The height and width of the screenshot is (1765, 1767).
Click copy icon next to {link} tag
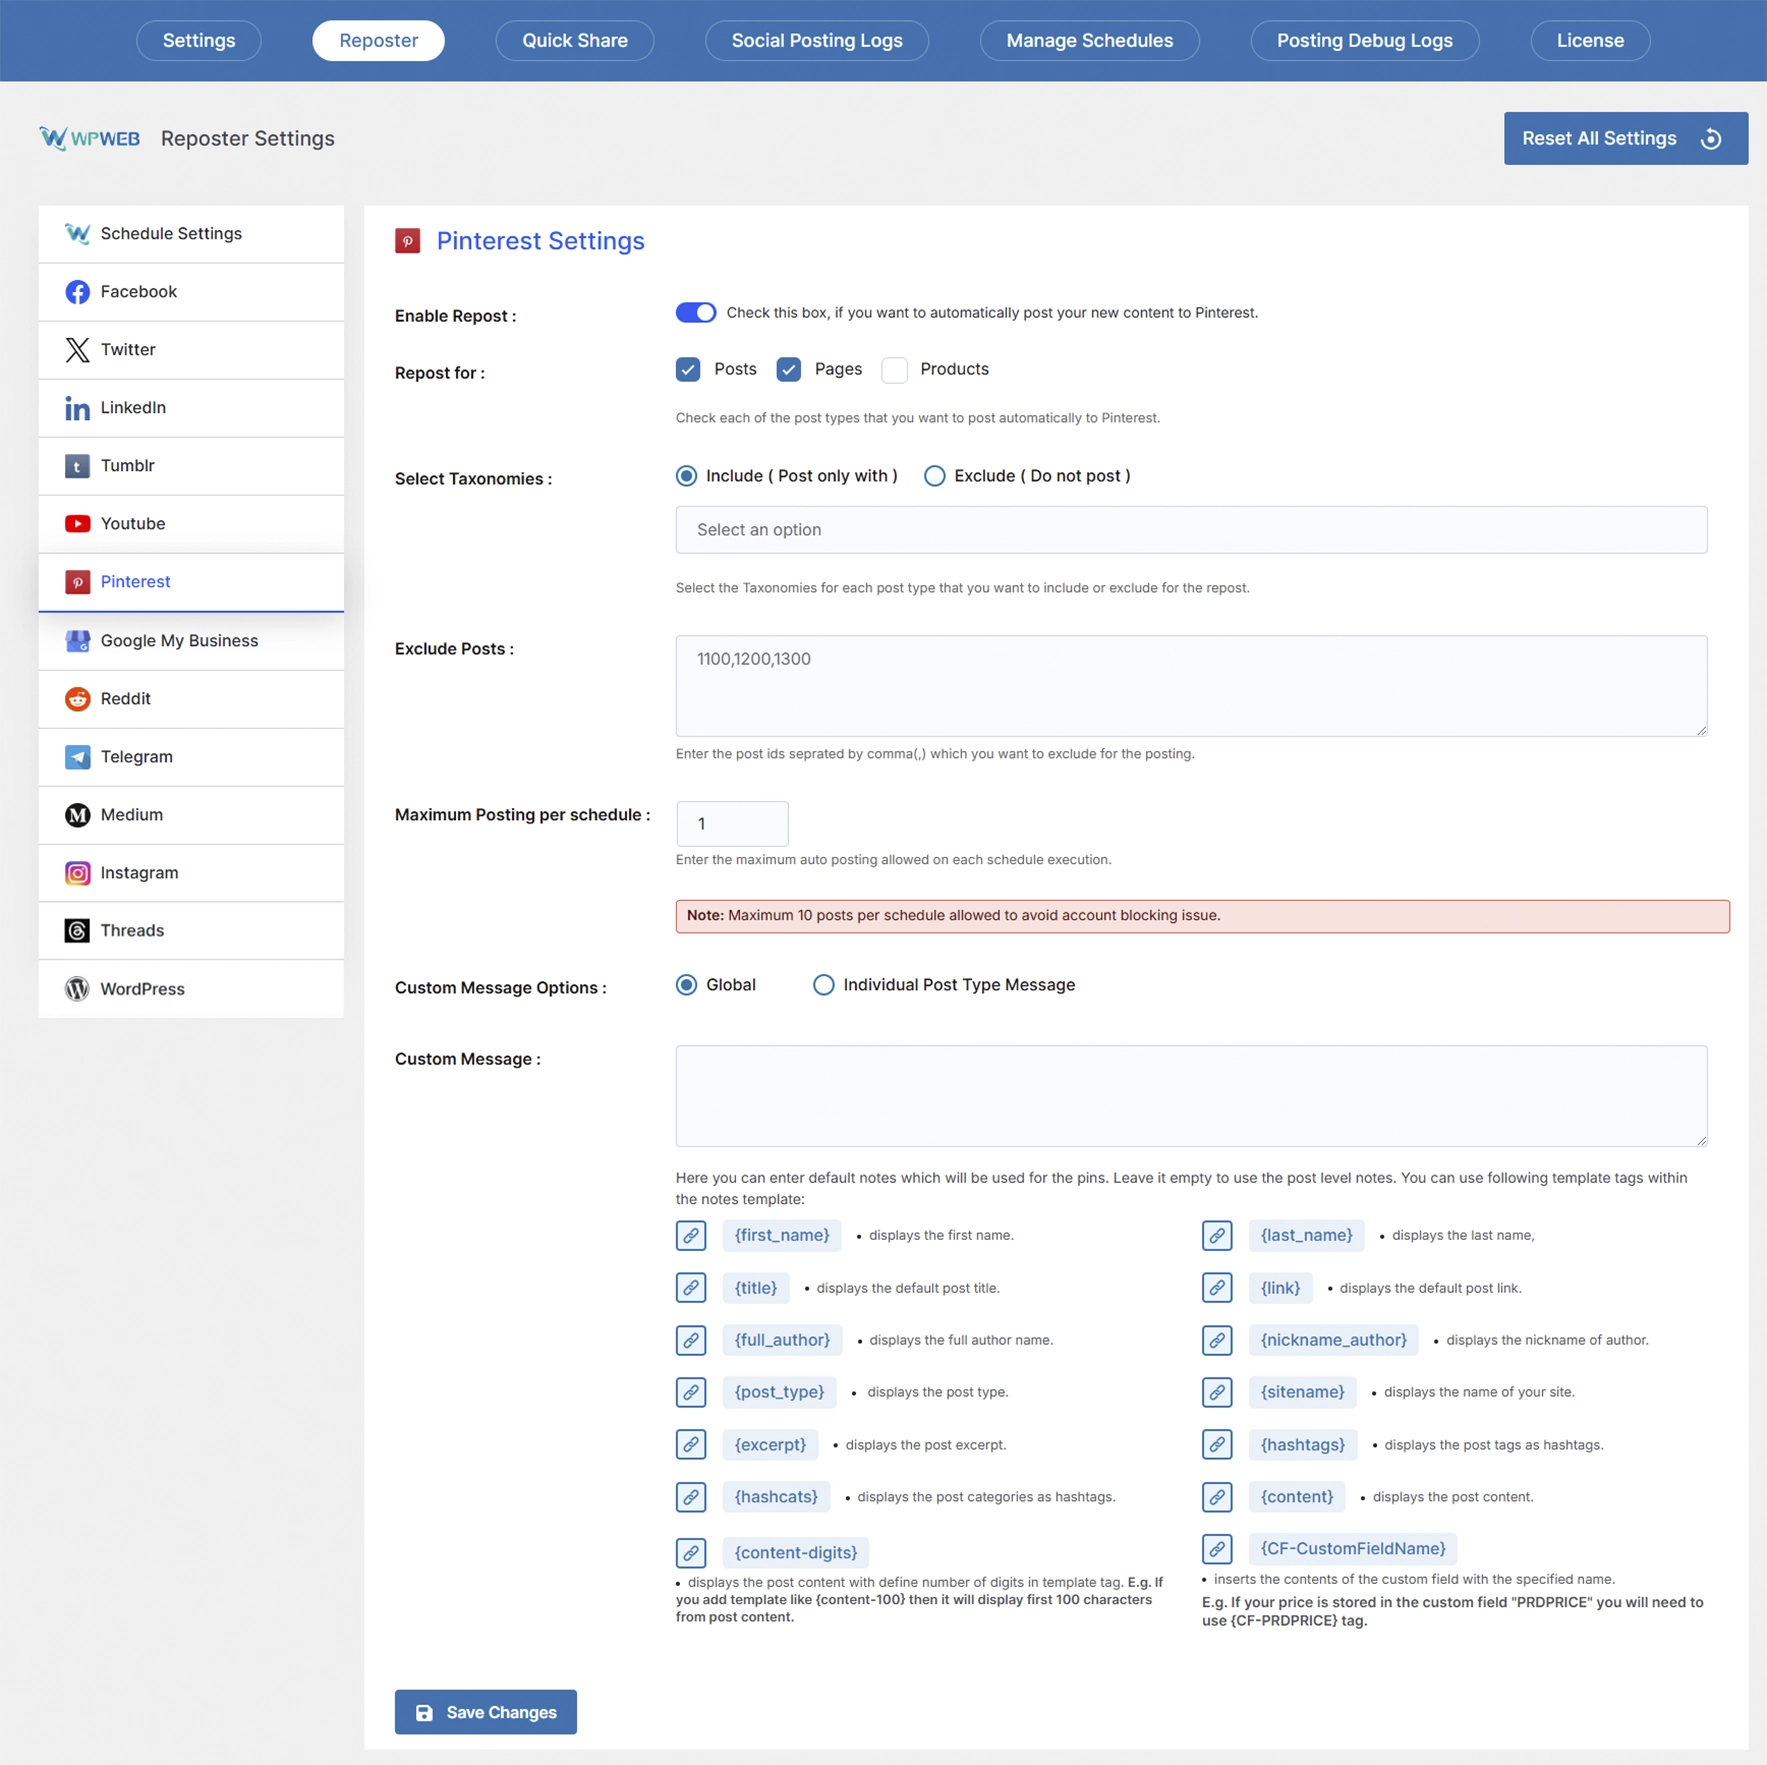(x=1217, y=1288)
